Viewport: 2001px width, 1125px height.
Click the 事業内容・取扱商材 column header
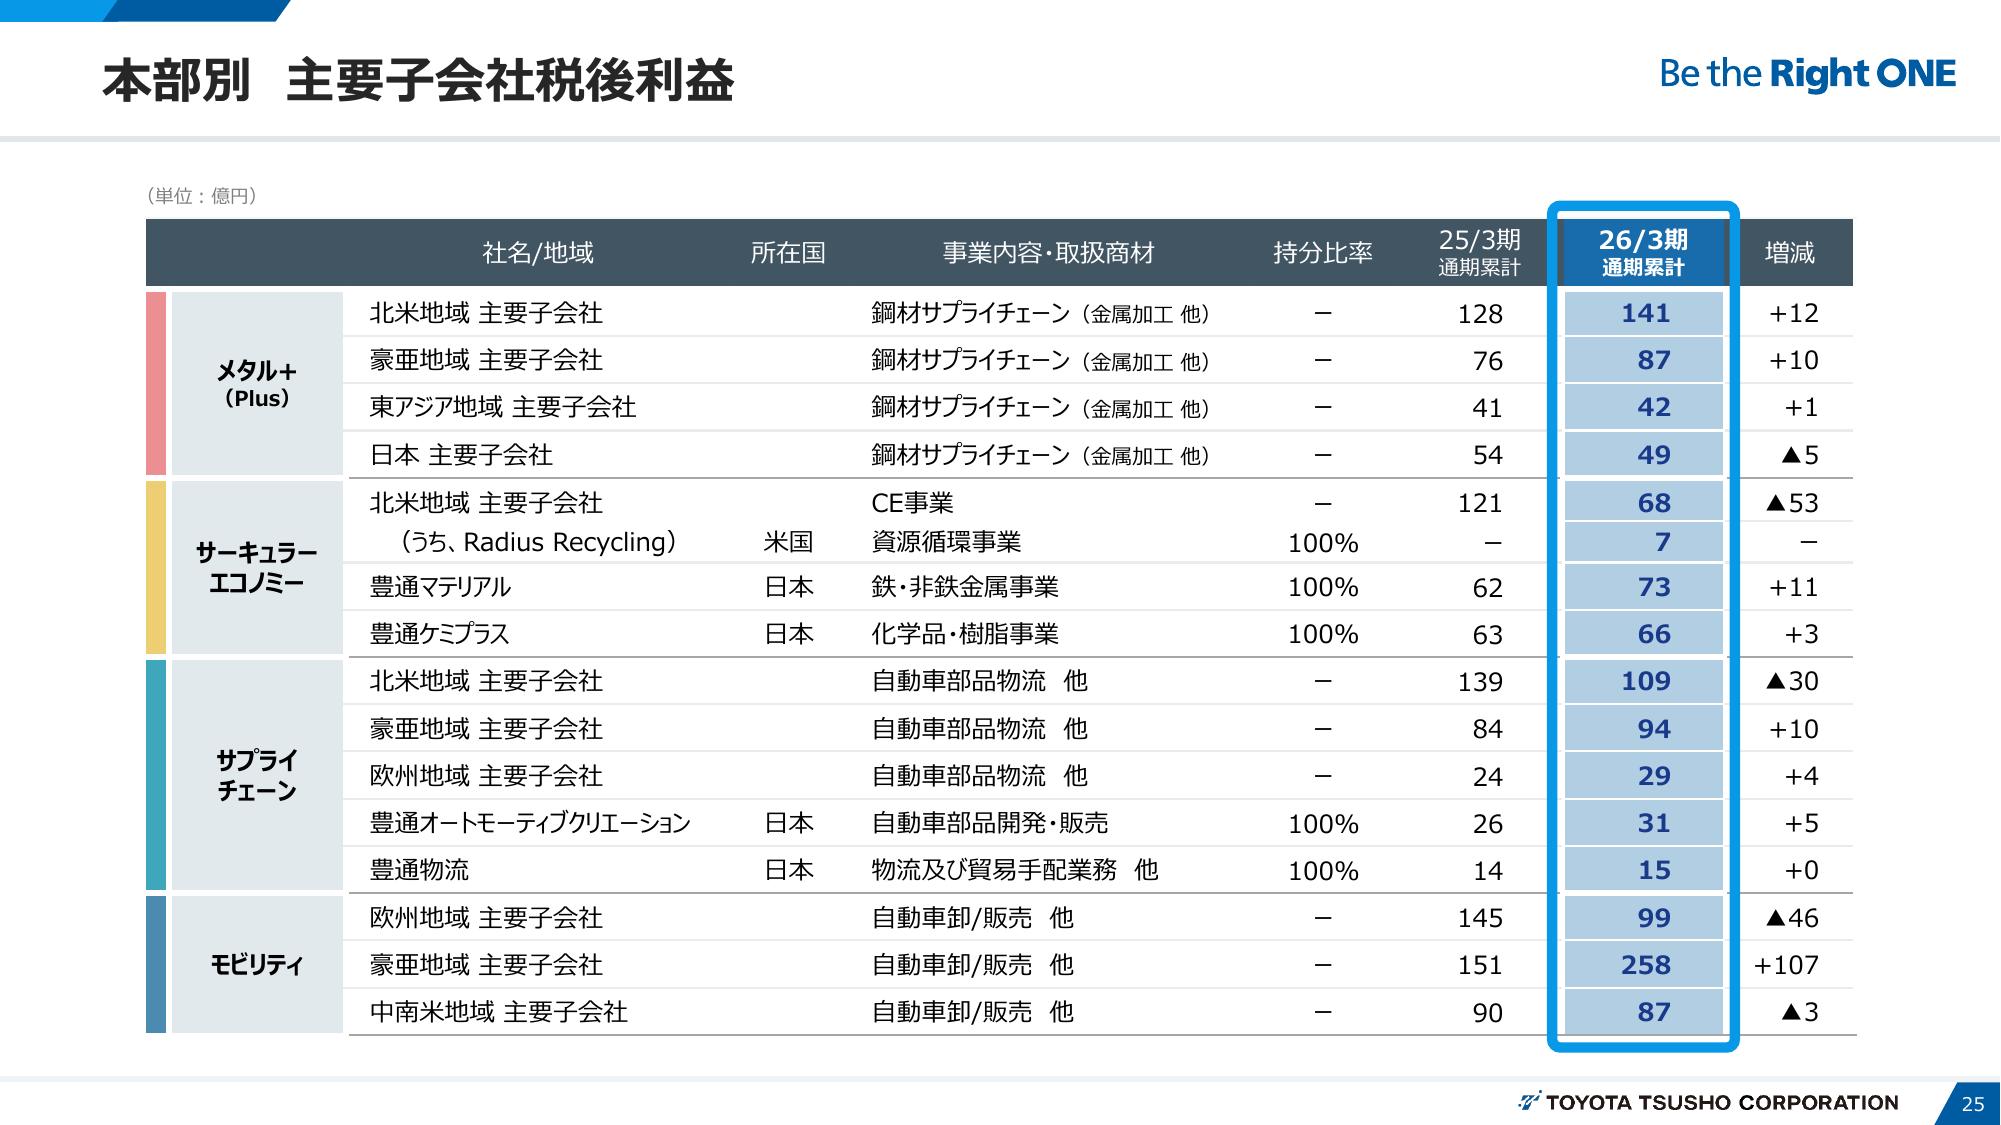(1048, 253)
